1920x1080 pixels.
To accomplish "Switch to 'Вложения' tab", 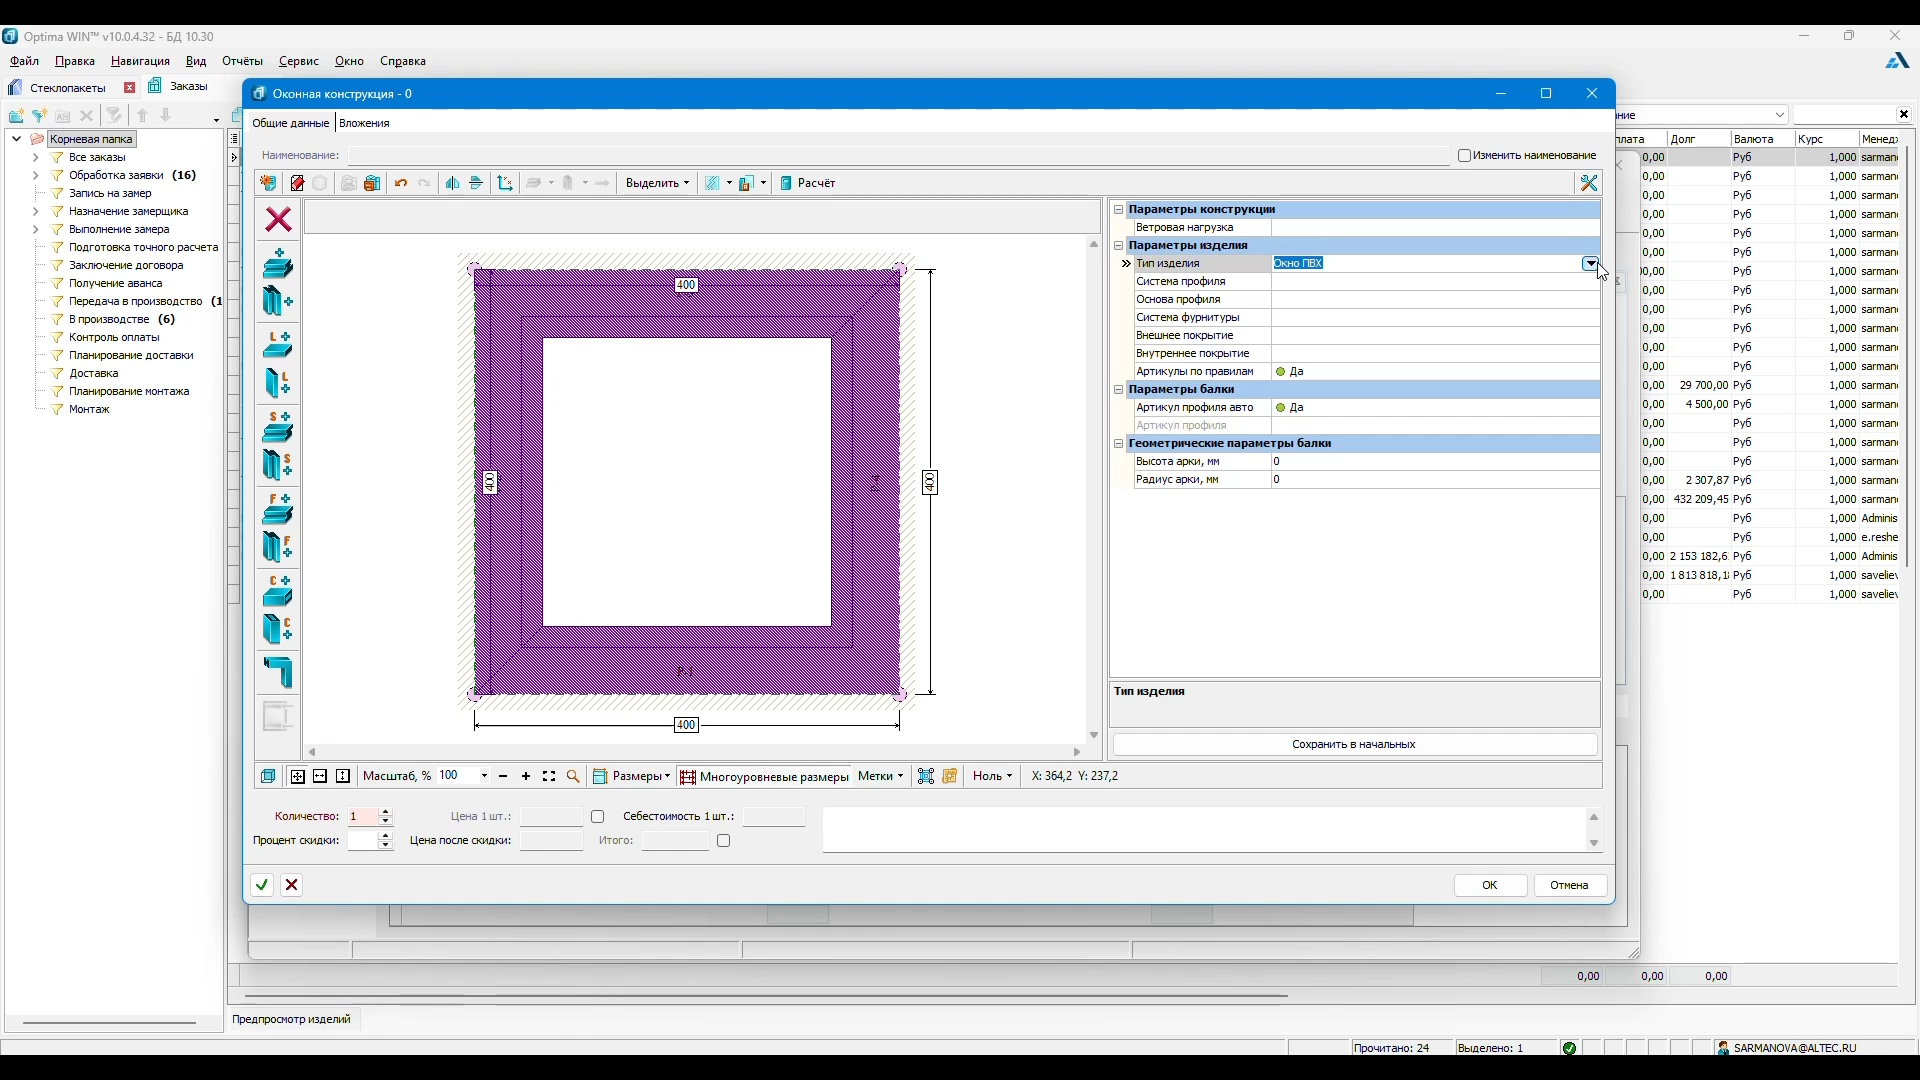I will tap(365, 124).
